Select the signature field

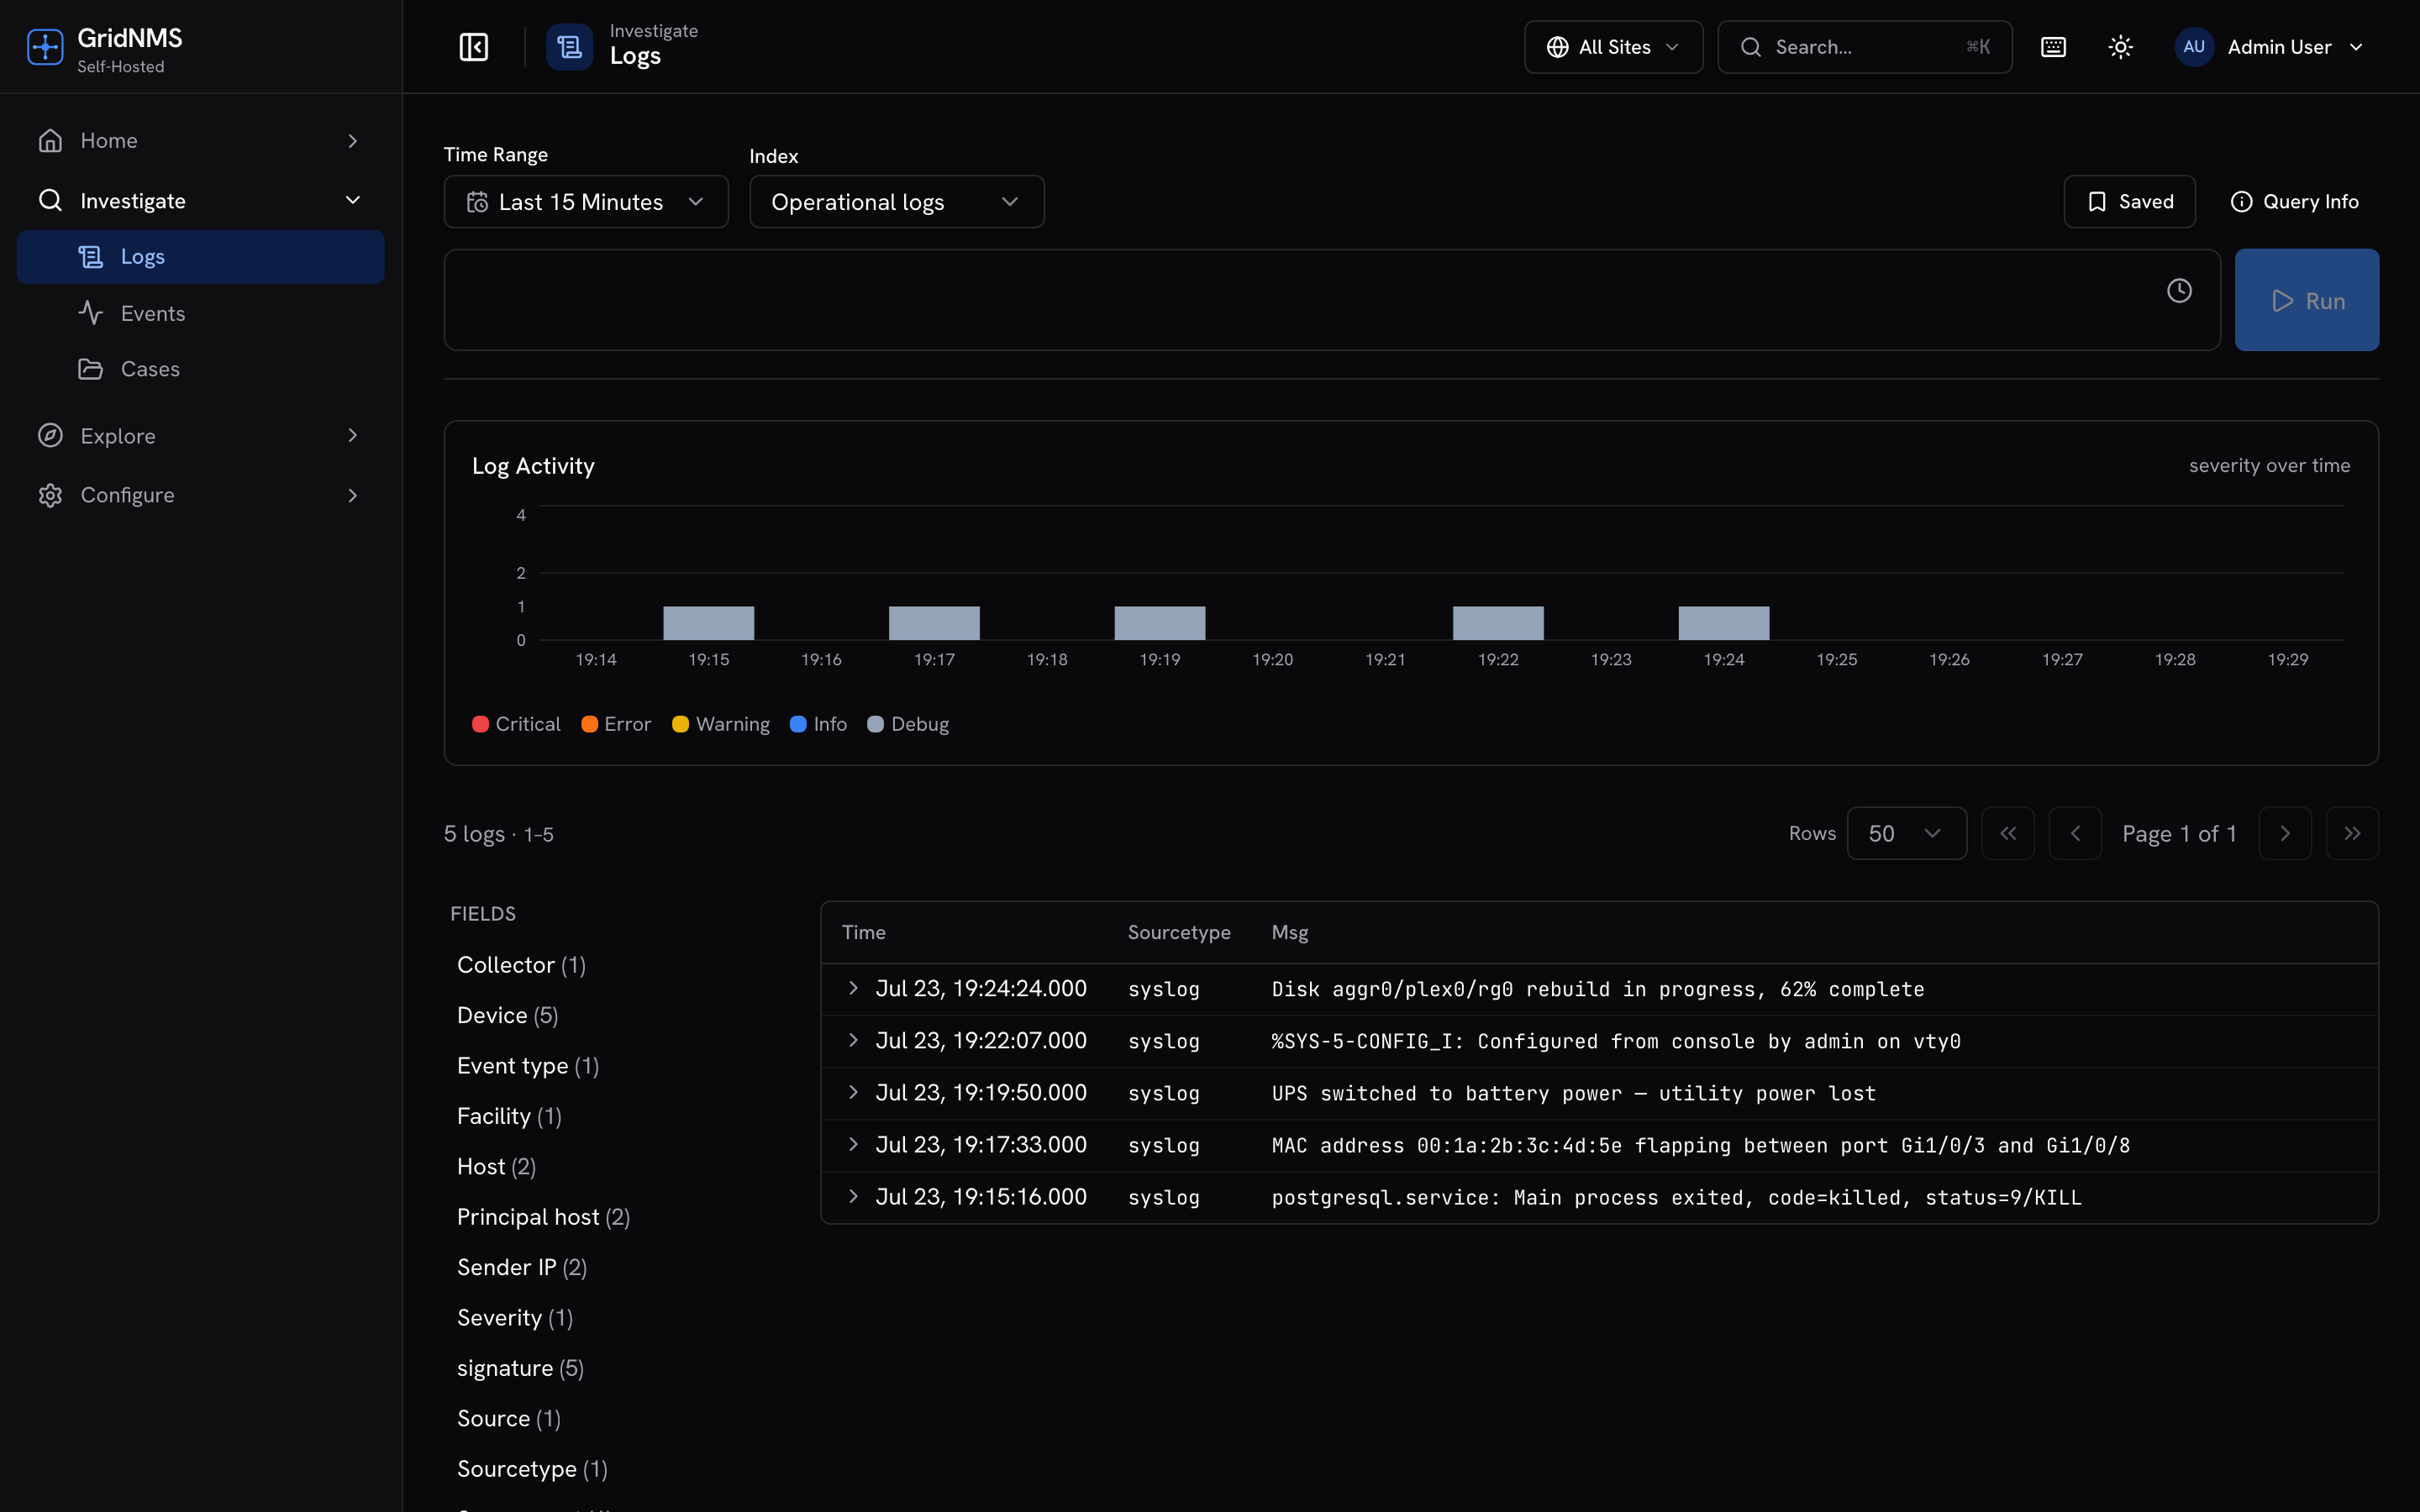pos(520,1368)
